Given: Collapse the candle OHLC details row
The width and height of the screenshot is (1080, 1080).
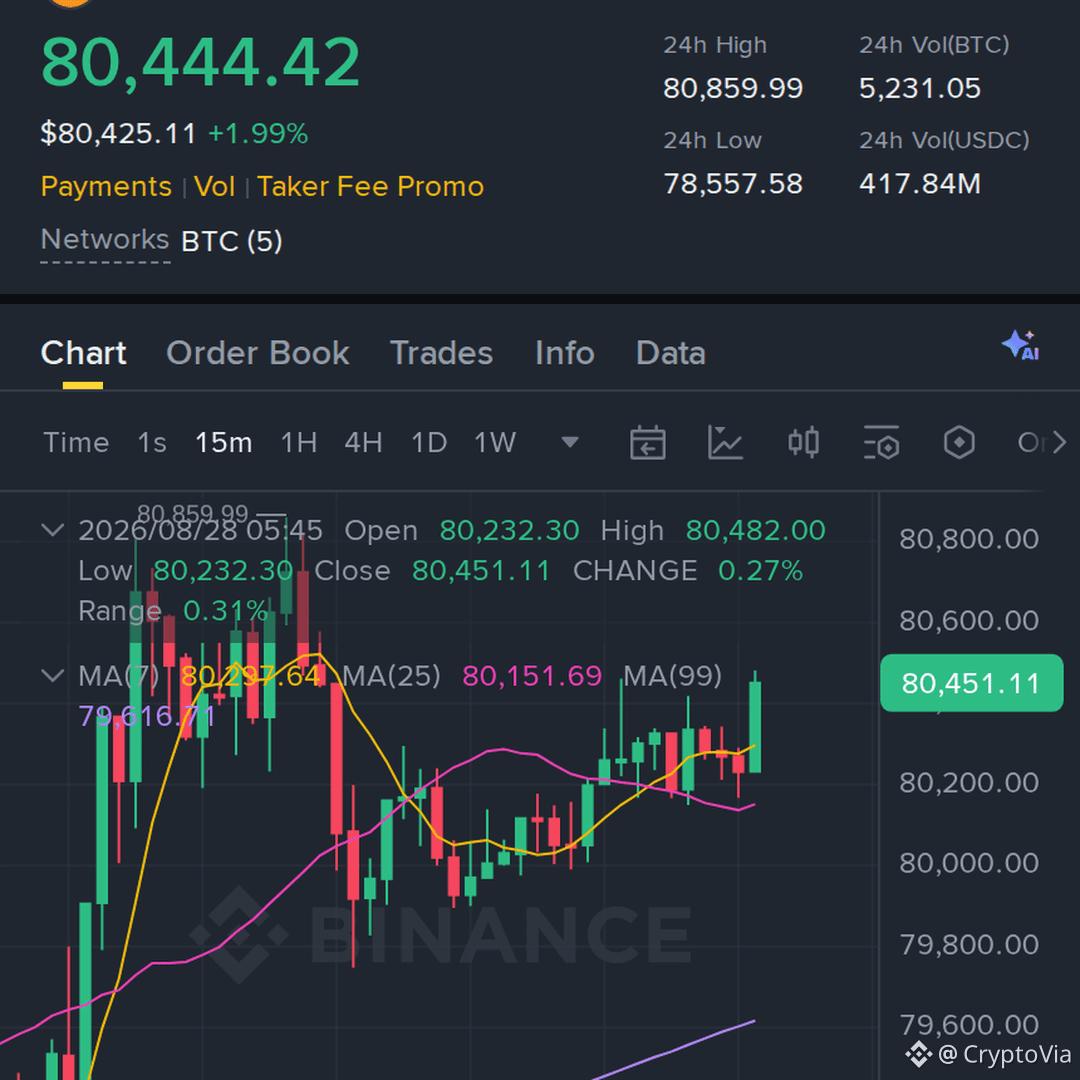Looking at the screenshot, I should tap(53, 530).
